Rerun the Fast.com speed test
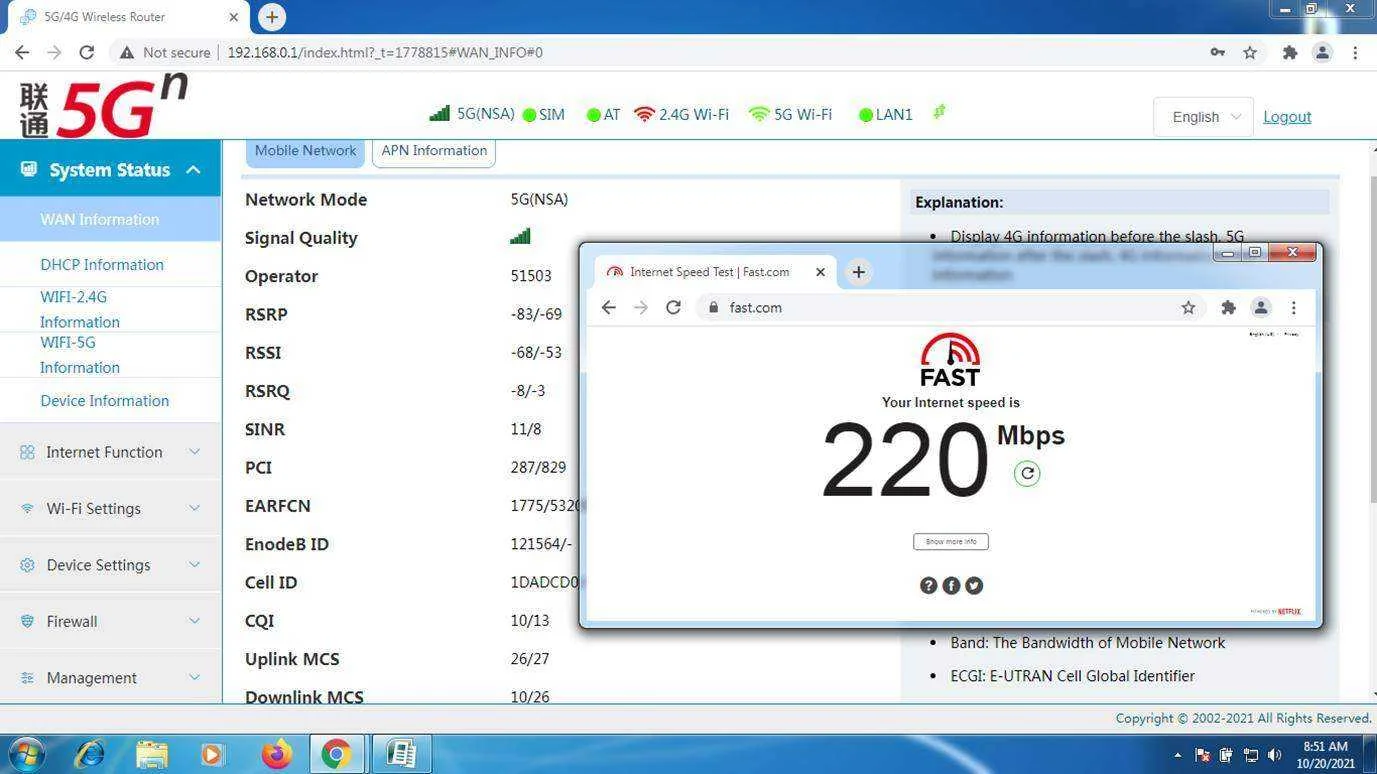The image size is (1377, 774). point(1027,474)
